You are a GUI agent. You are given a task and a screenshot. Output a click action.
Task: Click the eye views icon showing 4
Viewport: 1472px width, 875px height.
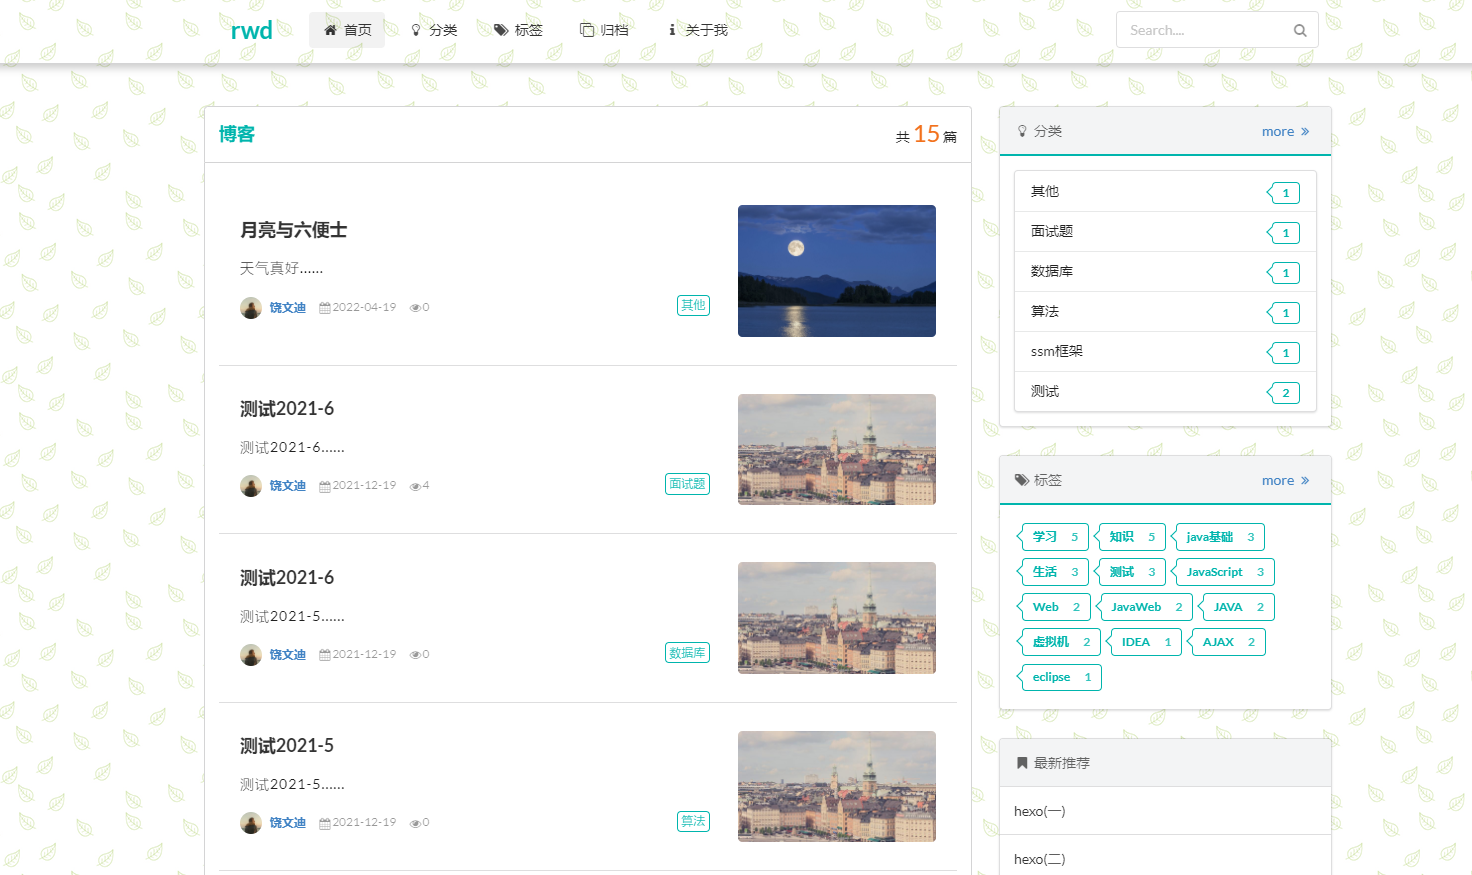[415, 486]
